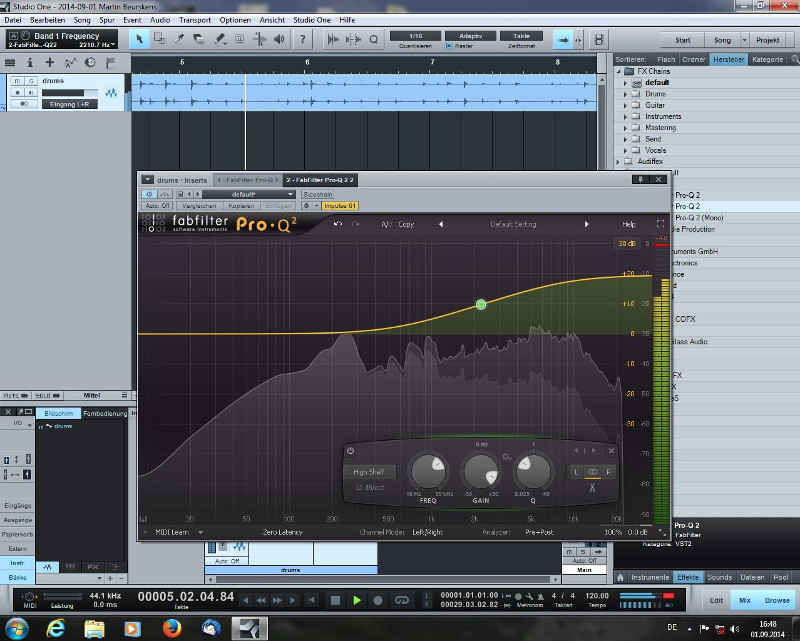Expand the Guitar folder in browser
The width and height of the screenshot is (800, 641).
626,105
